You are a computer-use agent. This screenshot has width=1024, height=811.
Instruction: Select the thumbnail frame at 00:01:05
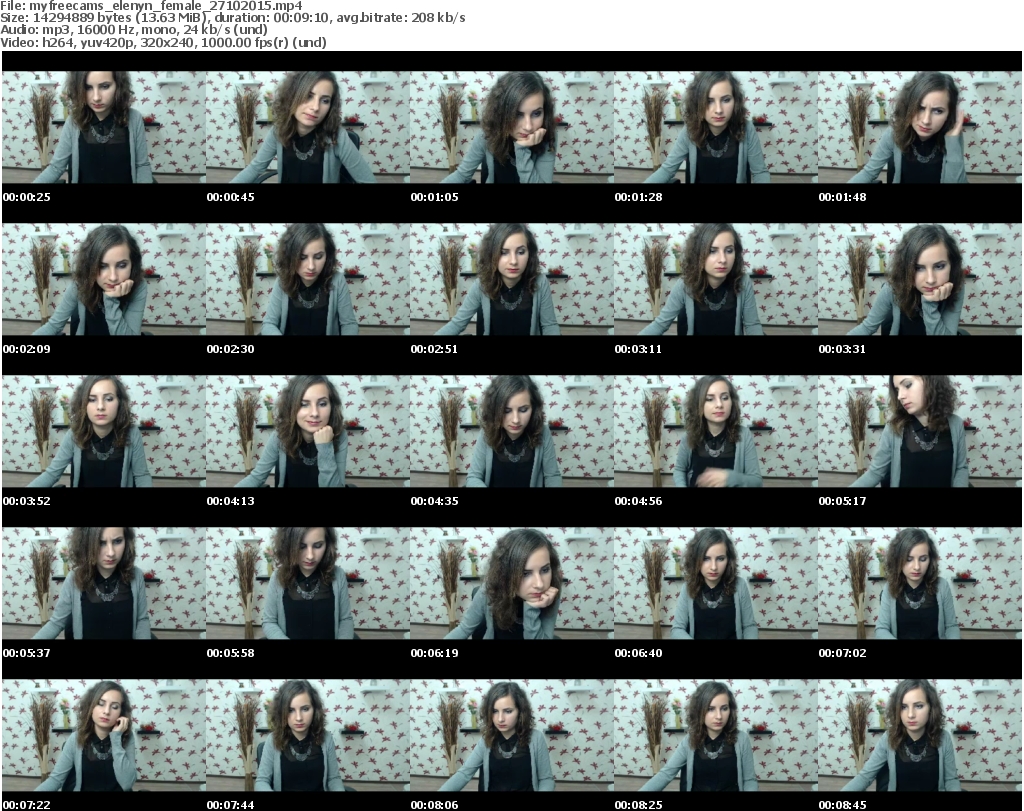pos(512,127)
